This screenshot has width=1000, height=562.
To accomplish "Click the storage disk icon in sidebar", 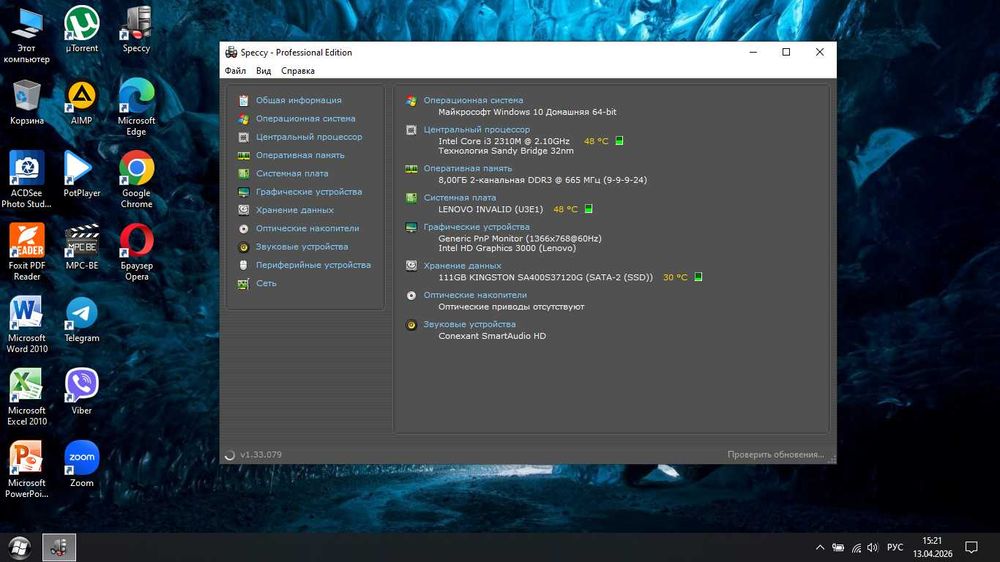I will click(x=244, y=210).
